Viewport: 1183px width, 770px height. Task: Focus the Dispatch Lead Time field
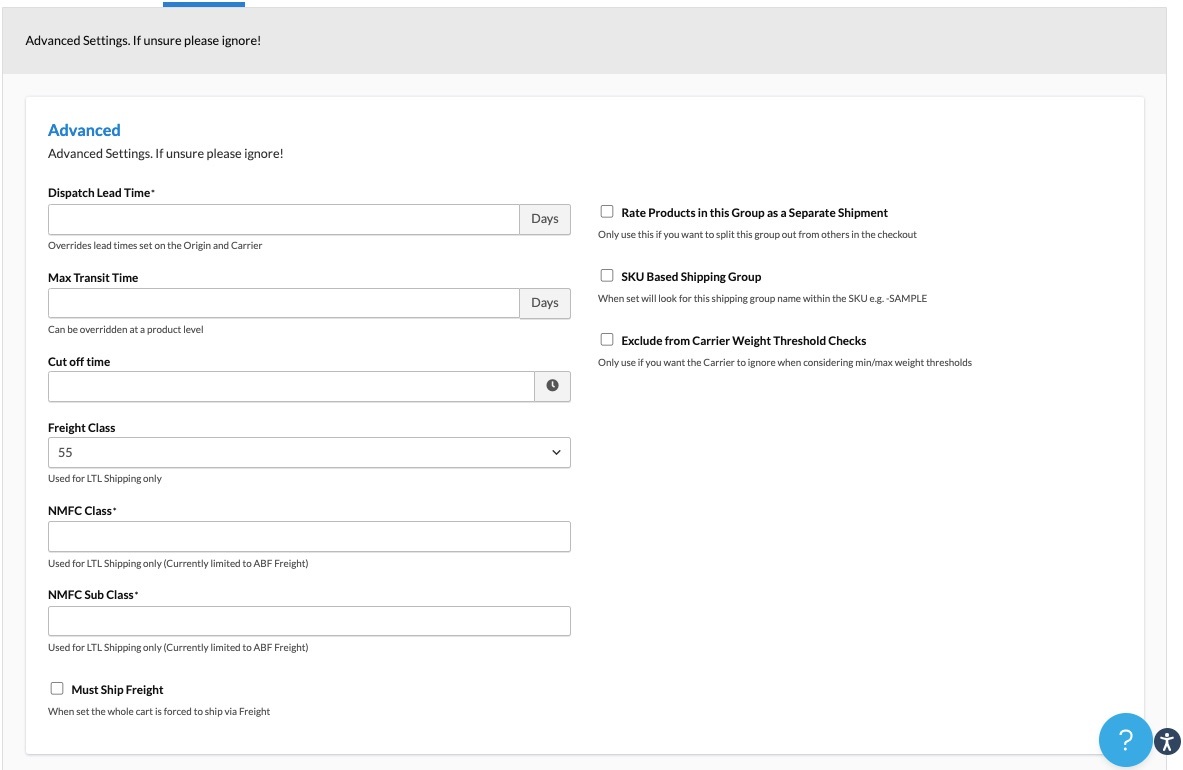click(x=283, y=219)
